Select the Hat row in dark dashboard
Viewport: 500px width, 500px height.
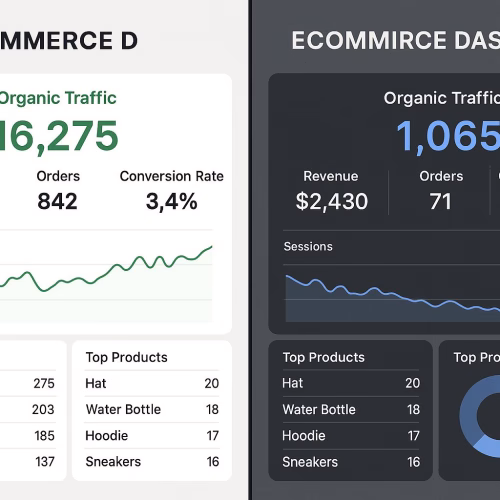click(351, 383)
